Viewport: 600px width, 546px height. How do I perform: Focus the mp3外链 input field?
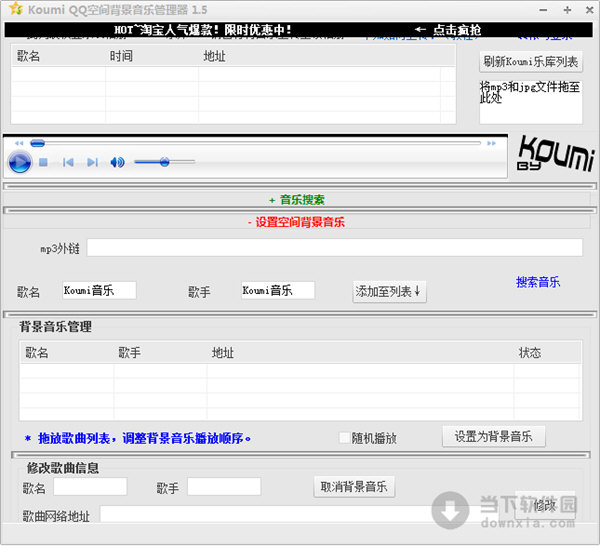(x=334, y=248)
